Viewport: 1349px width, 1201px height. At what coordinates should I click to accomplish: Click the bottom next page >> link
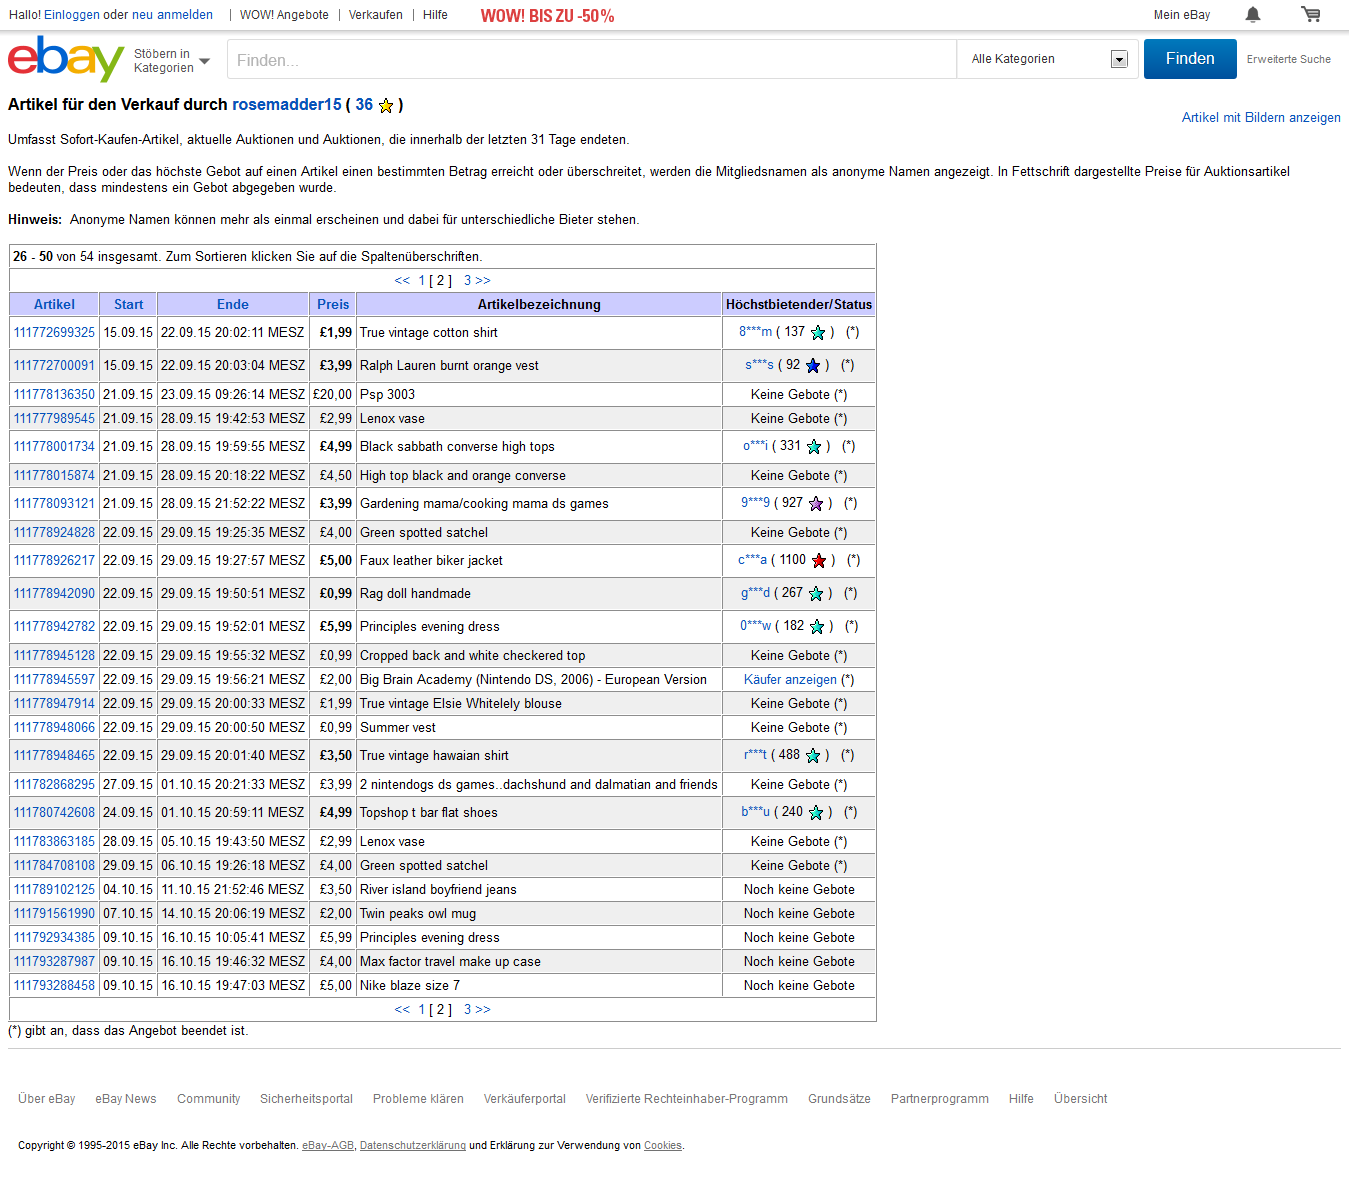(x=483, y=1010)
